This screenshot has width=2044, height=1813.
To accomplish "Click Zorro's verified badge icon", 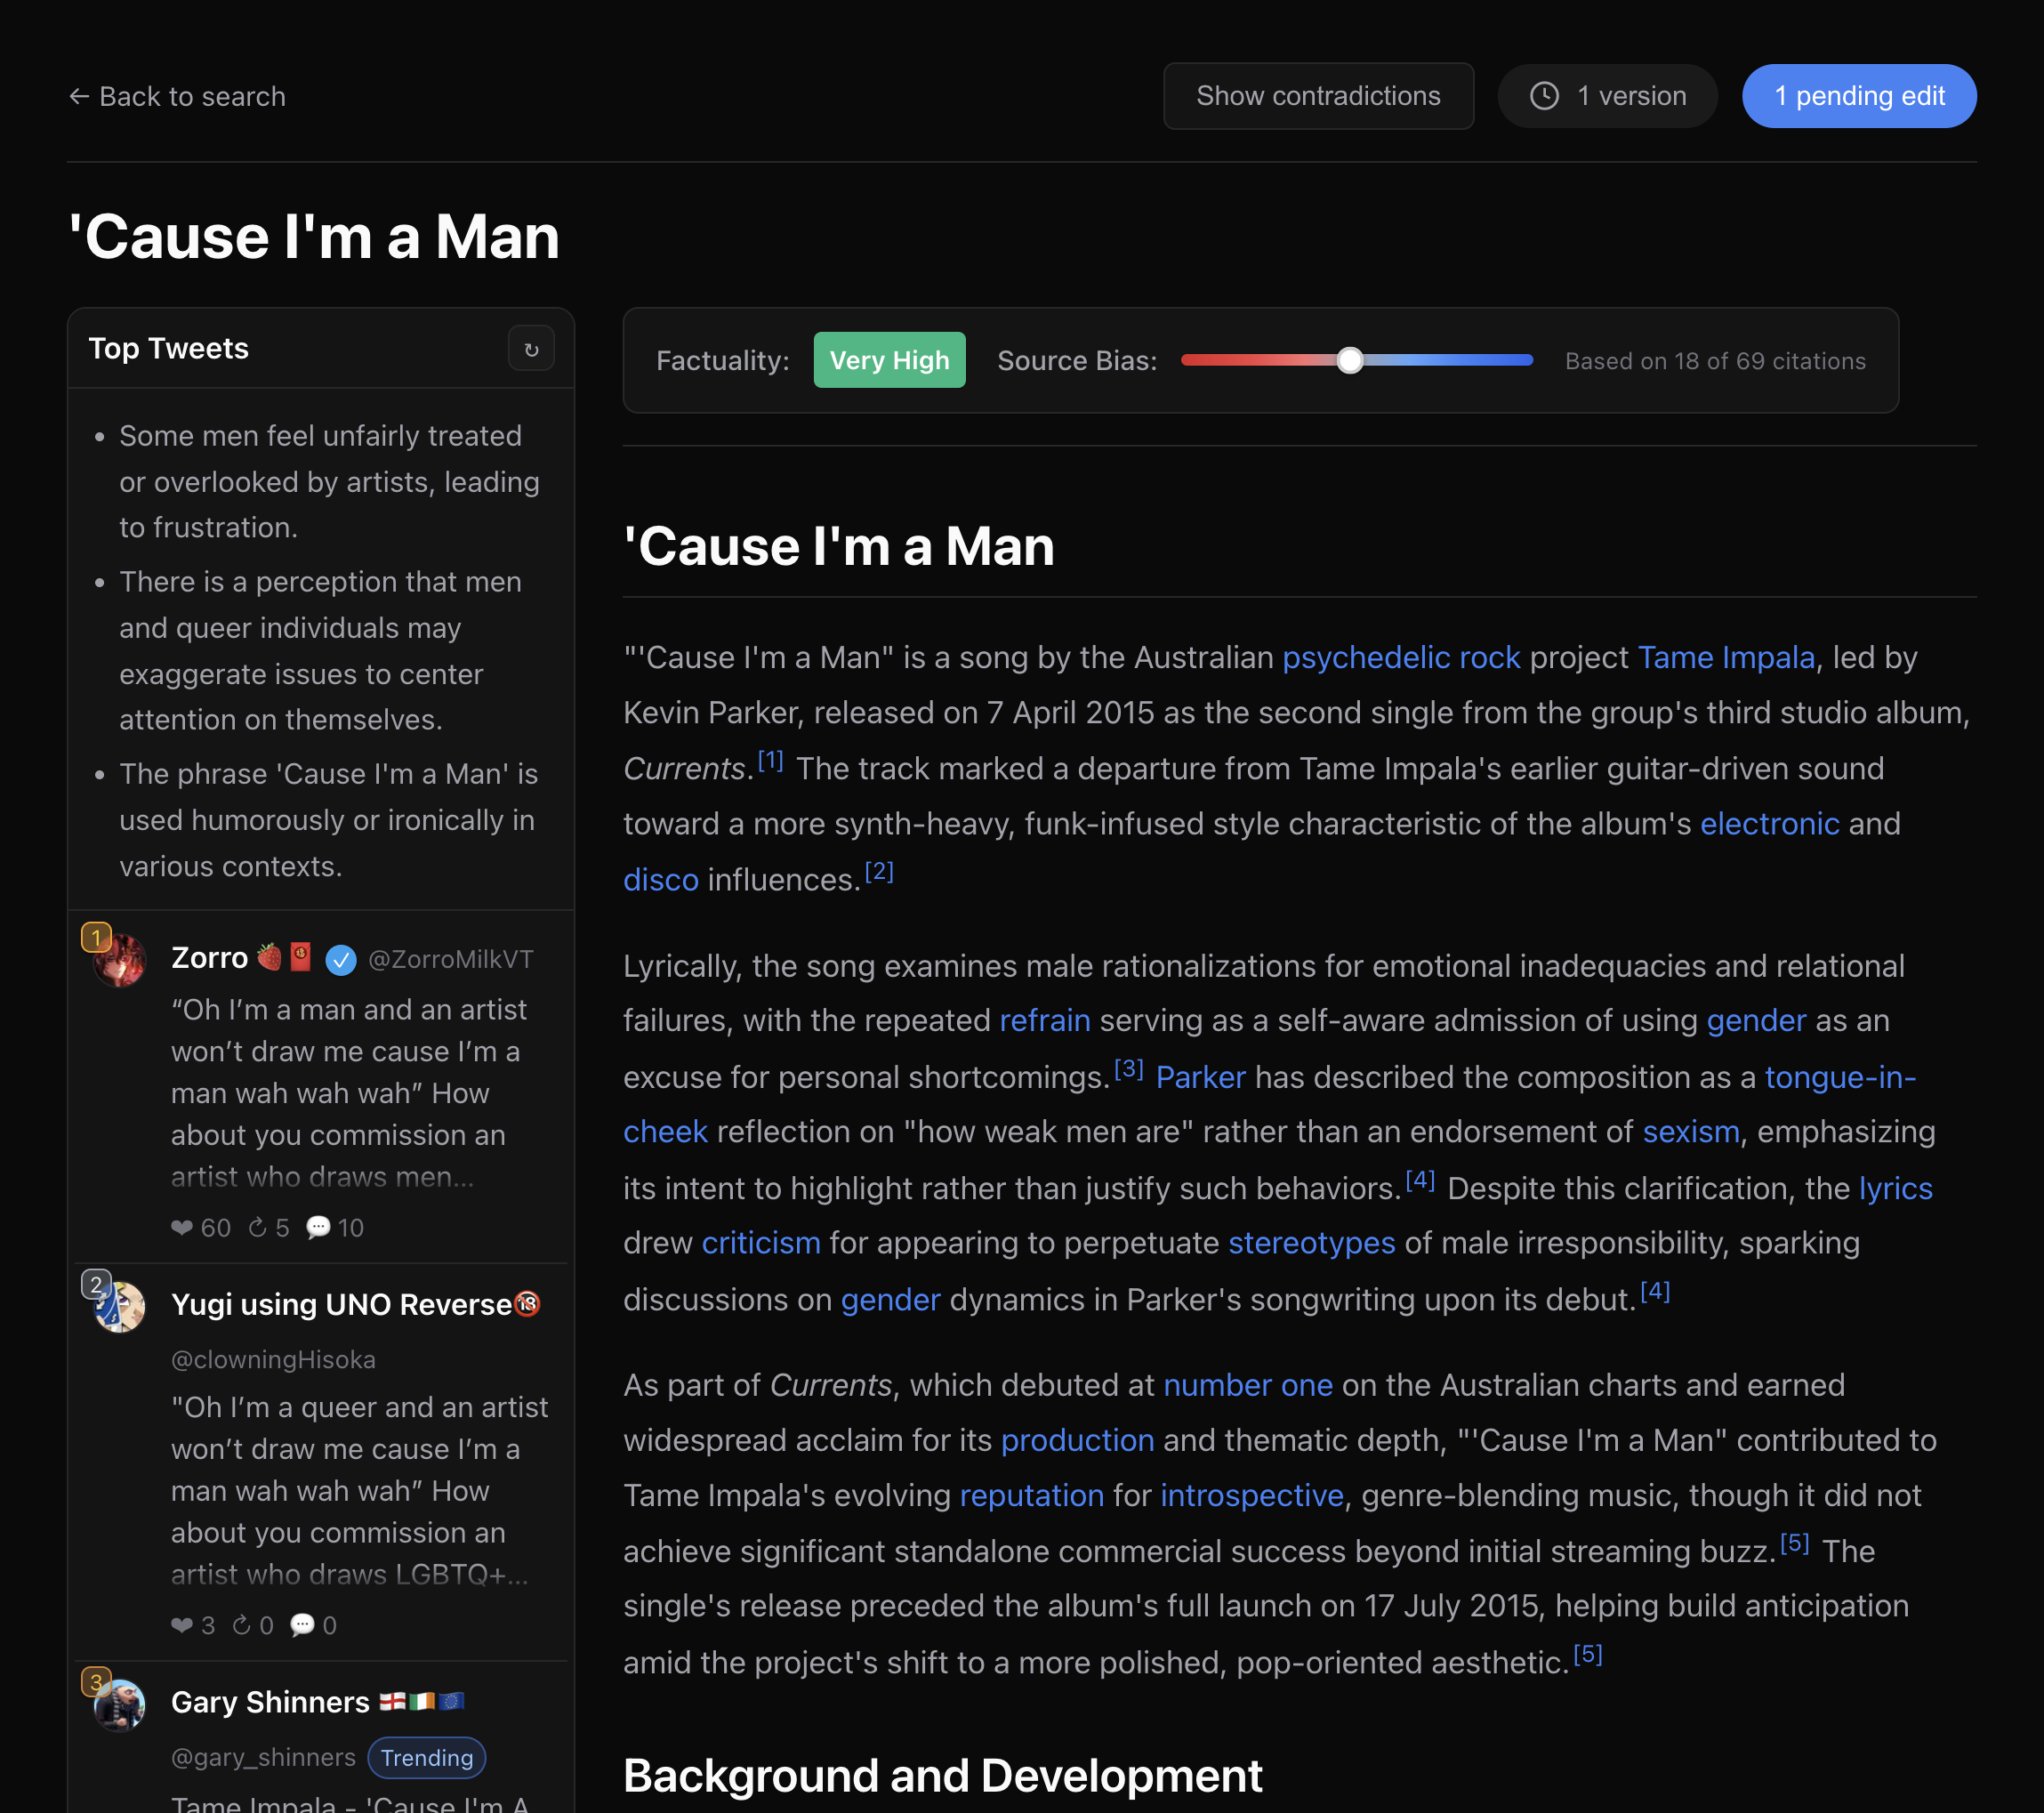I will (341, 960).
